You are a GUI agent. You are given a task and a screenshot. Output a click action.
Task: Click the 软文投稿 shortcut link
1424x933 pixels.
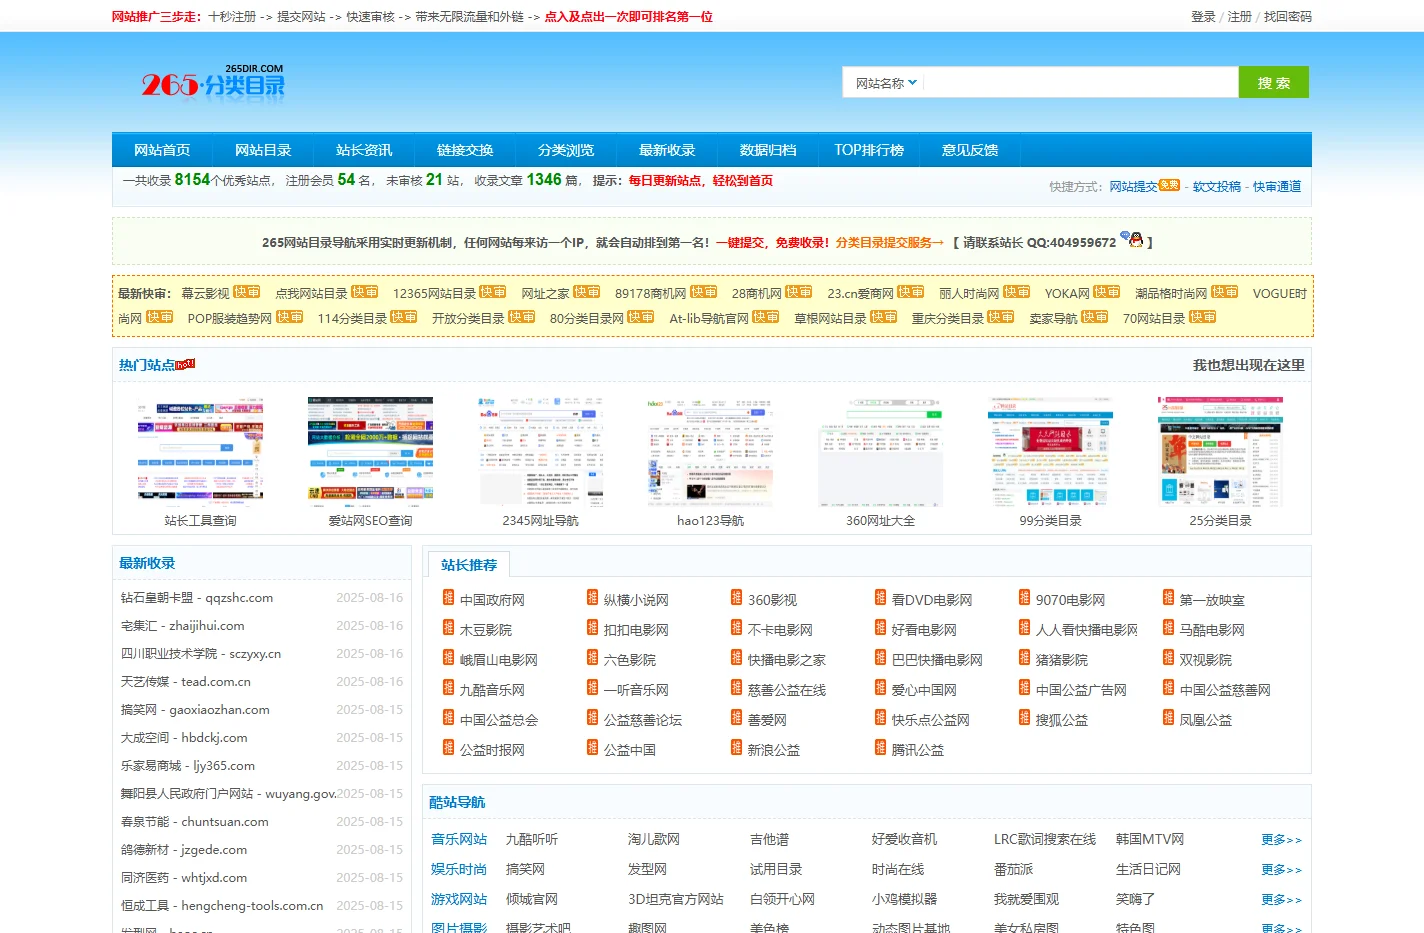click(1216, 187)
